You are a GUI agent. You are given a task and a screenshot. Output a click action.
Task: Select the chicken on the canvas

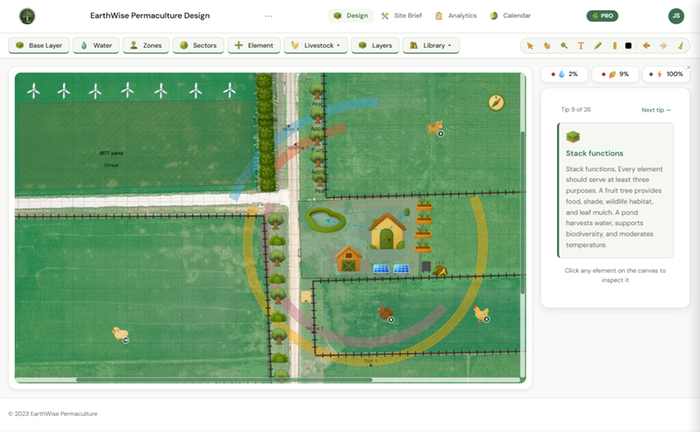[x=481, y=313]
